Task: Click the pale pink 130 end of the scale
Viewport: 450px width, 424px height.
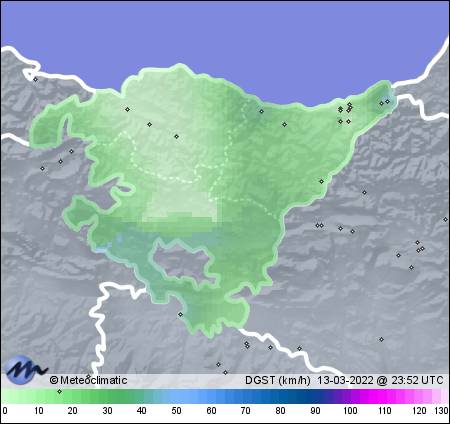Action: click(444, 397)
